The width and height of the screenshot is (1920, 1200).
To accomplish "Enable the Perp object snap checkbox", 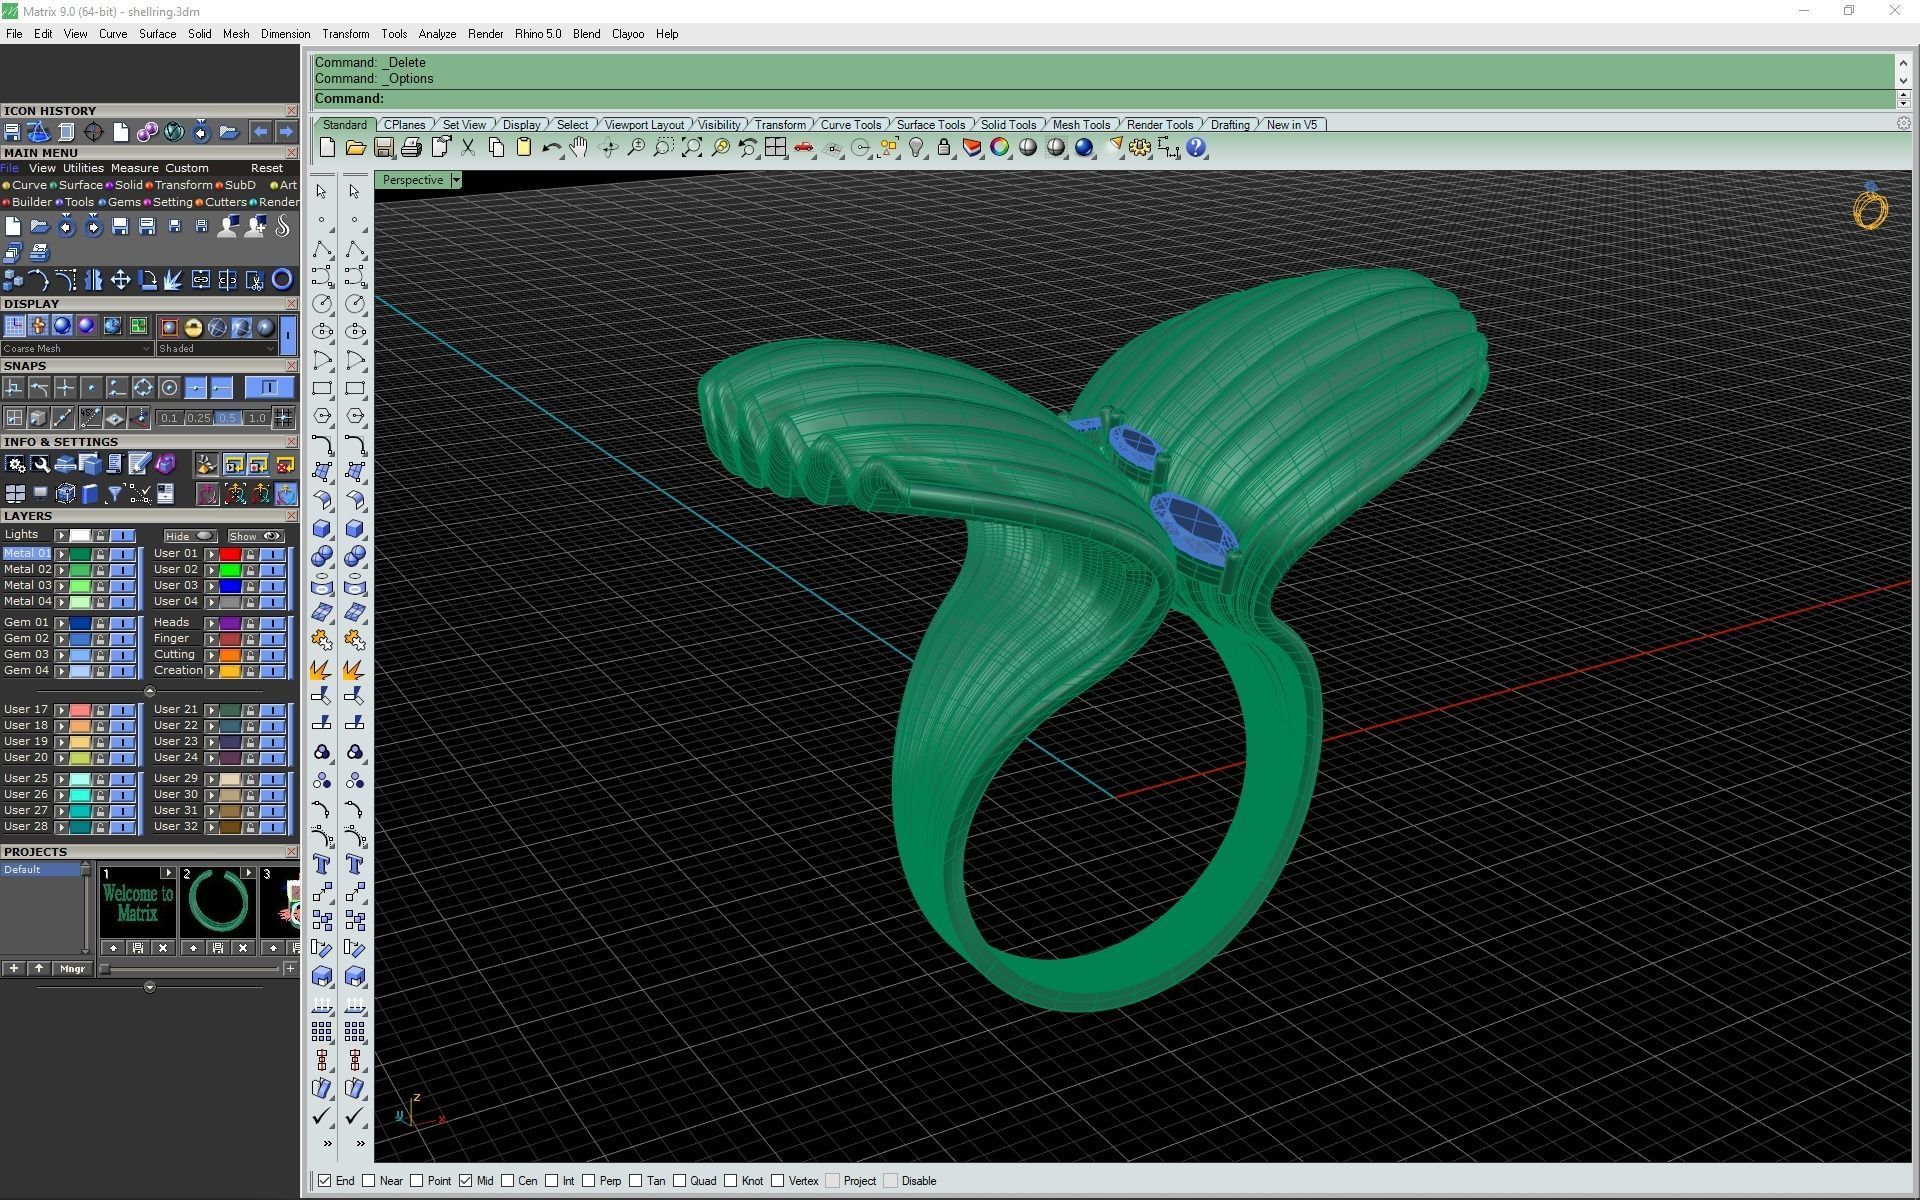I will (589, 1181).
